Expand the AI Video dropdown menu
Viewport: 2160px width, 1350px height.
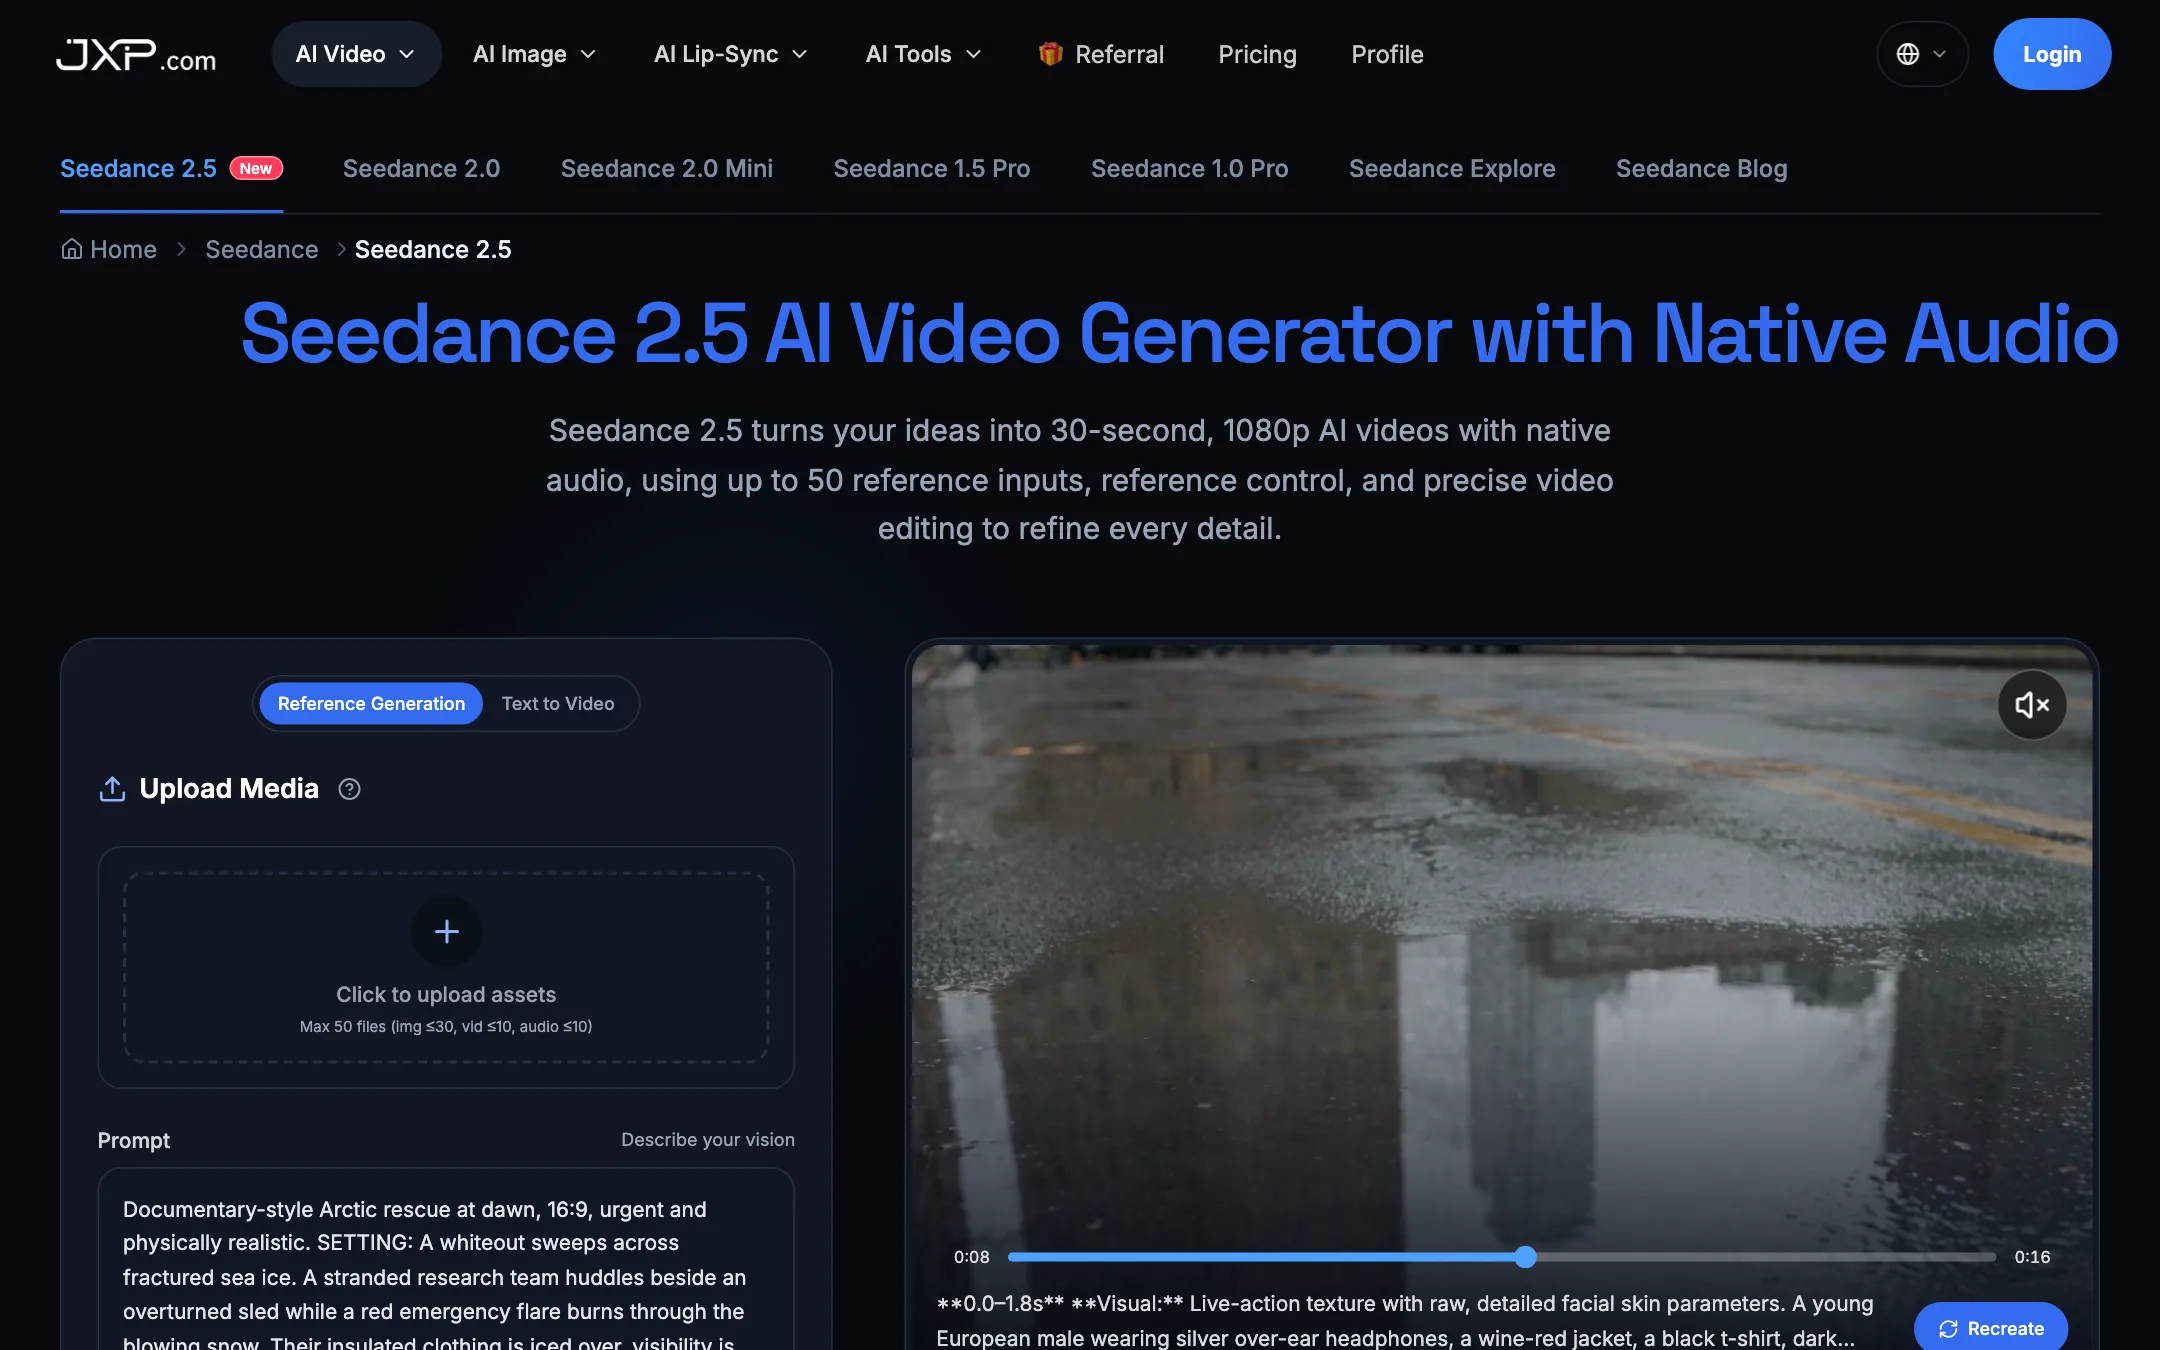pyautogui.click(x=356, y=54)
